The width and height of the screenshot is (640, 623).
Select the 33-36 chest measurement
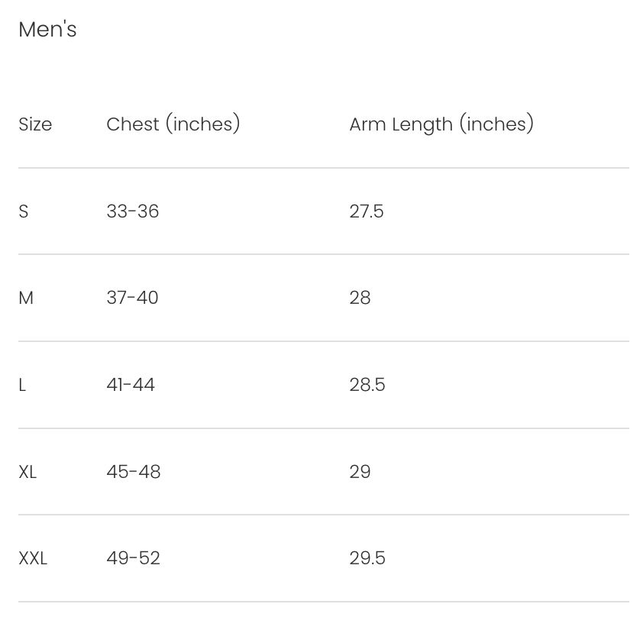[x=132, y=212]
